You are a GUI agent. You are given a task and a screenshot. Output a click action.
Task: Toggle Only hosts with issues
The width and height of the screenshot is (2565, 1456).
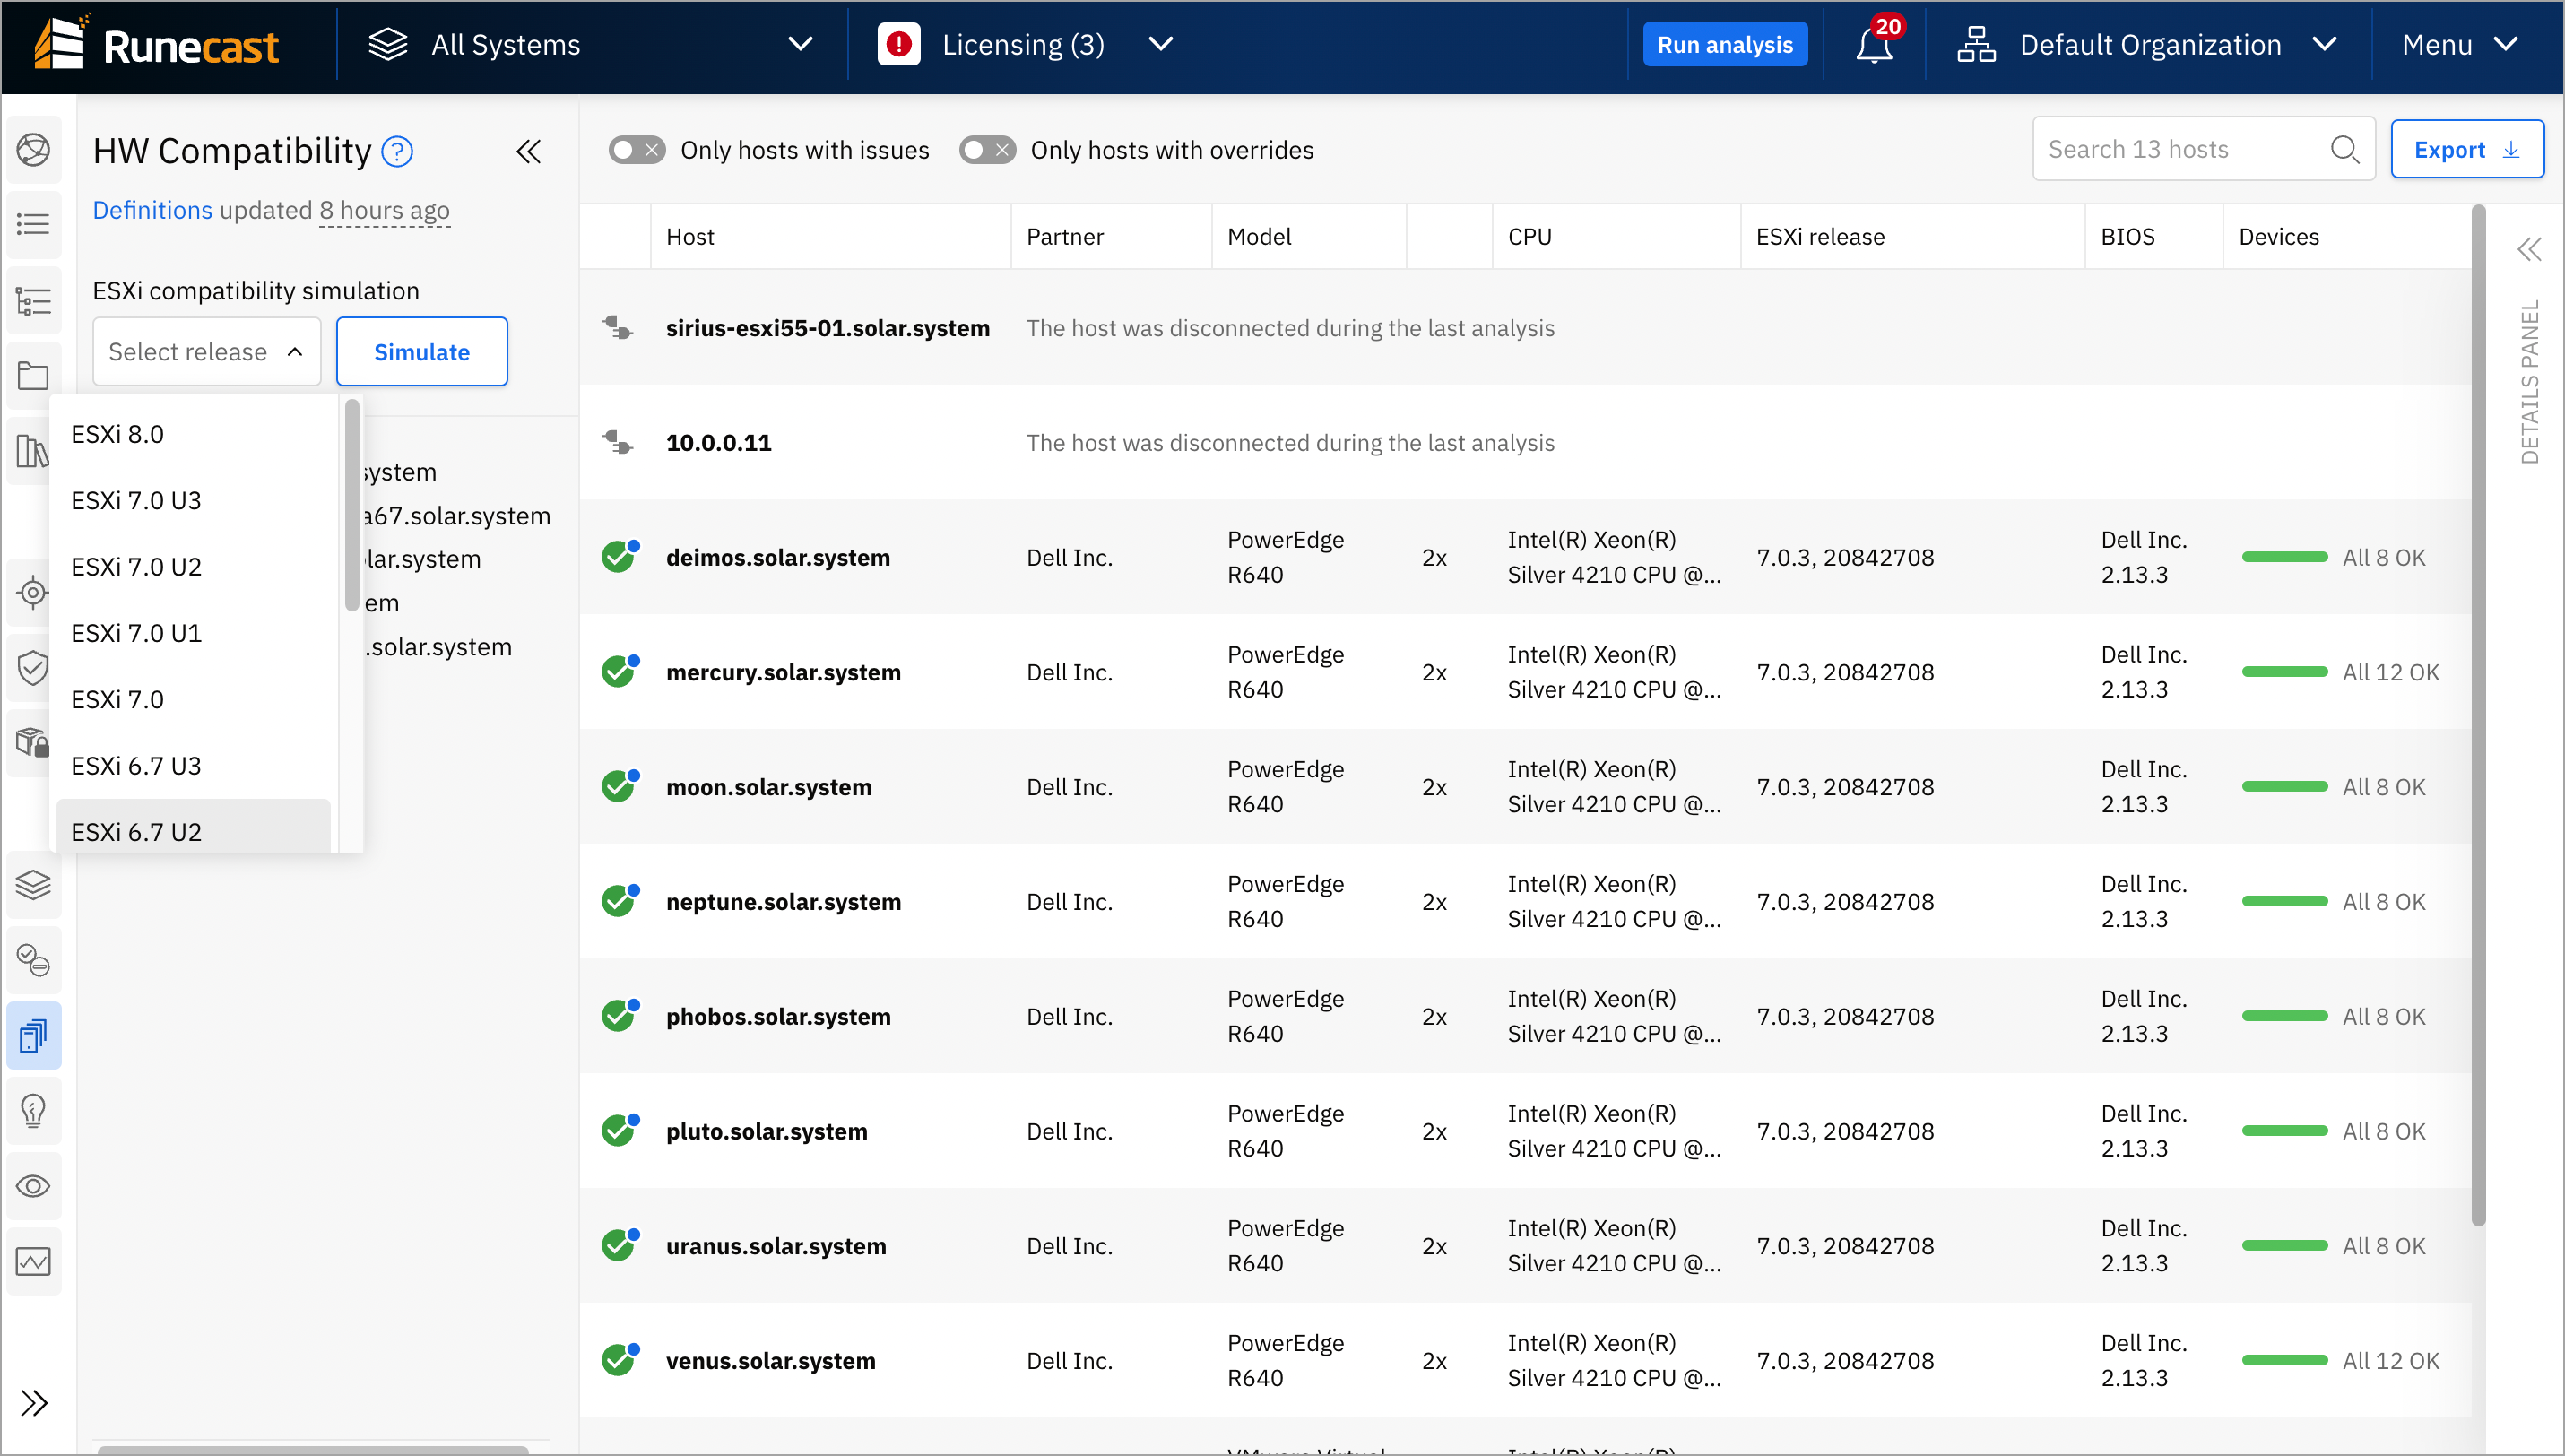coord(637,150)
